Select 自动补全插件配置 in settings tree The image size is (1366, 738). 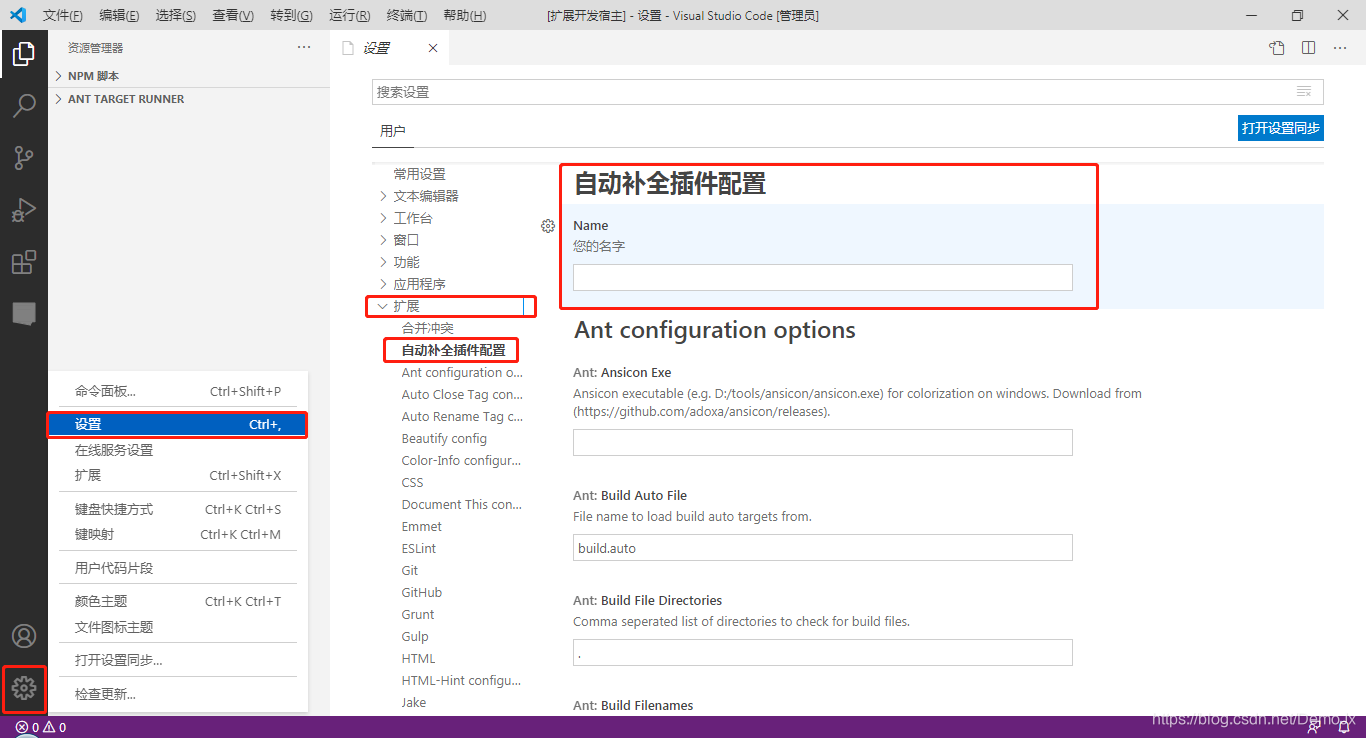[x=453, y=350]
